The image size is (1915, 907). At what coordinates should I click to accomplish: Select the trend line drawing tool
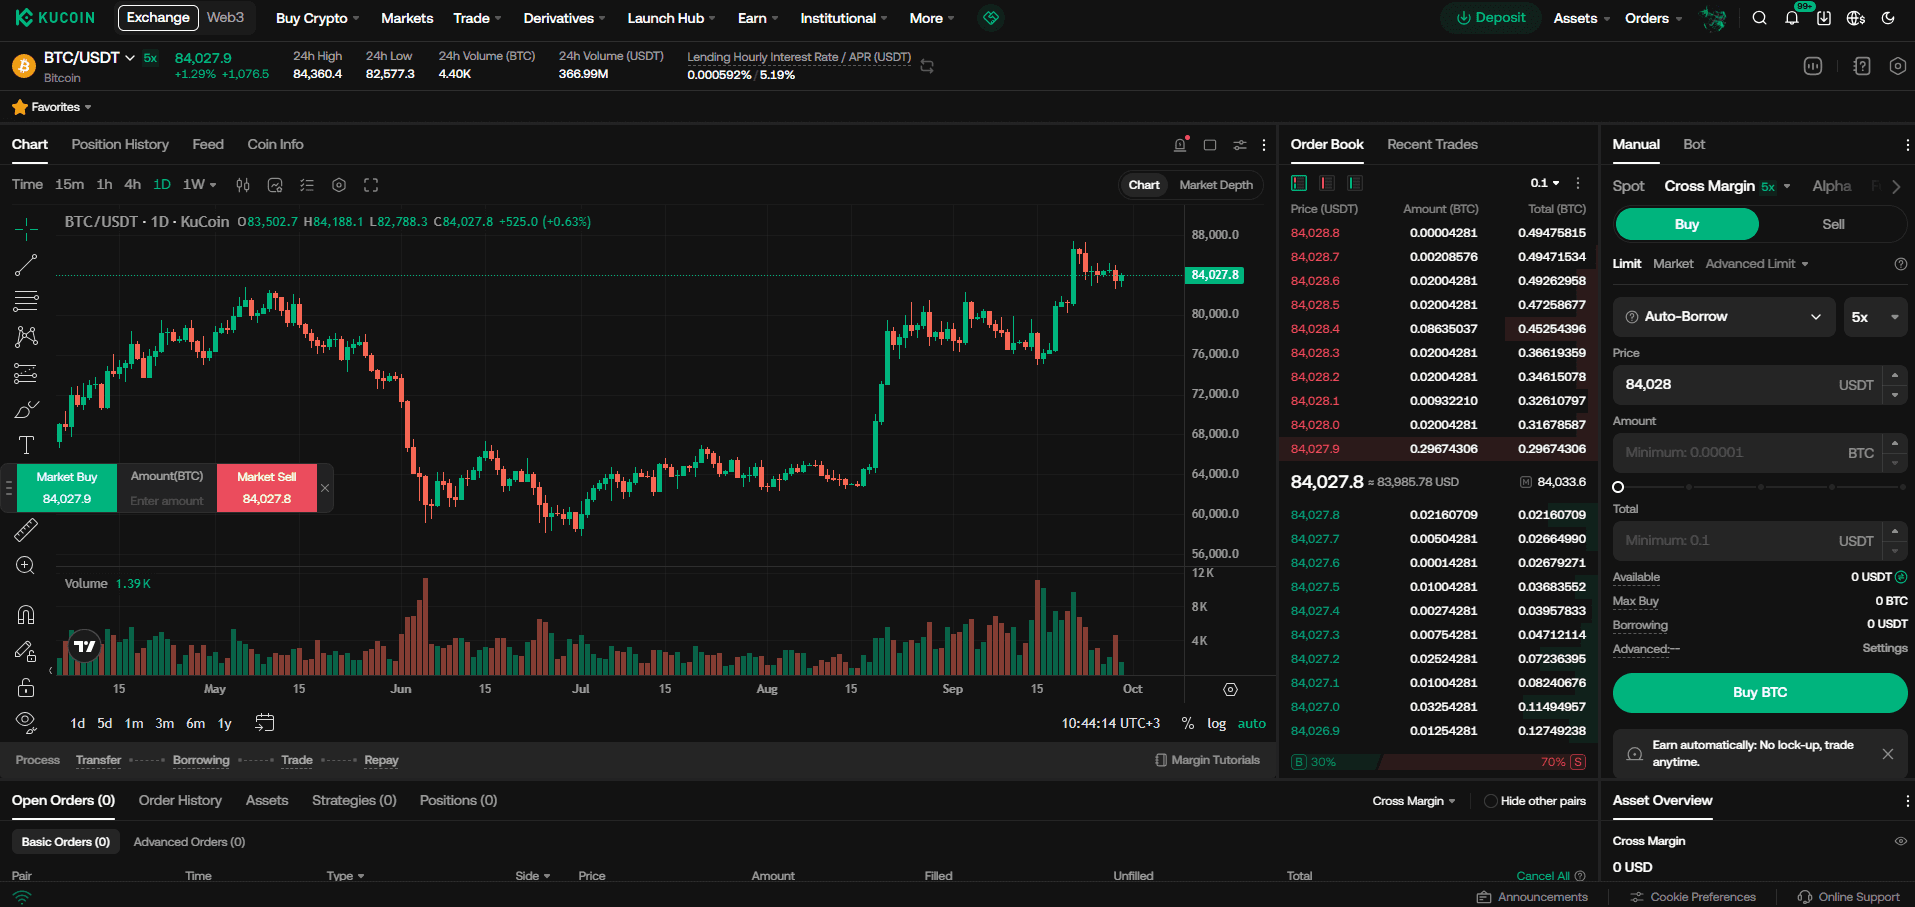coord(26,265)
